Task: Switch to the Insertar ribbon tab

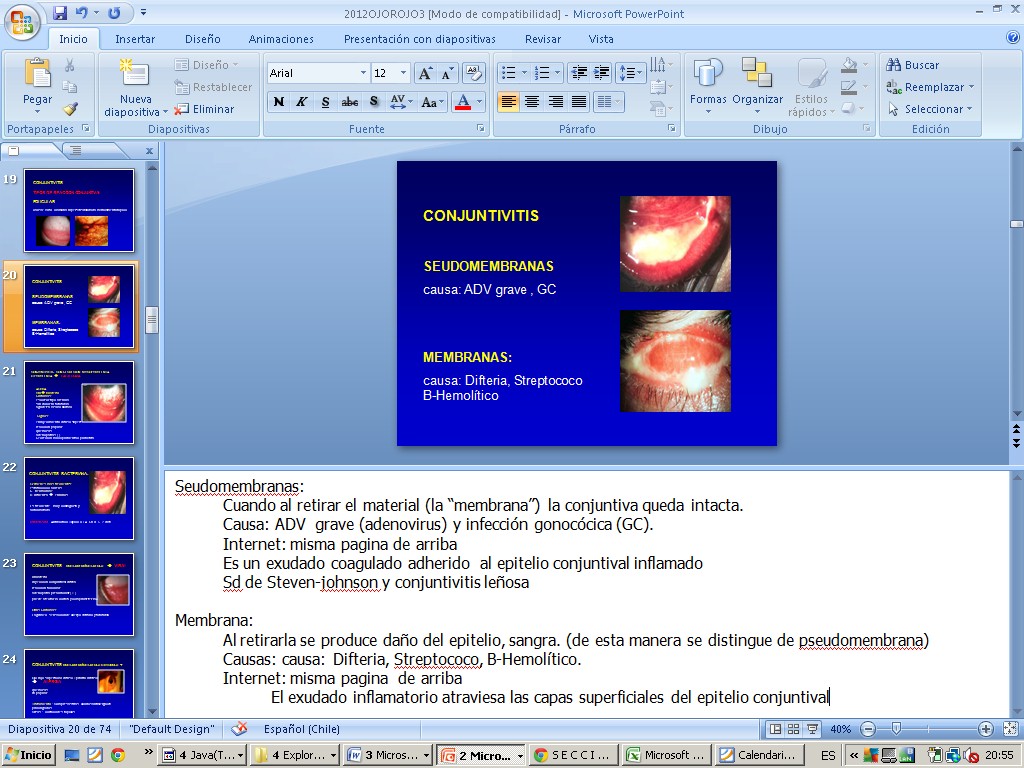Action: click(x=135, y=39)
